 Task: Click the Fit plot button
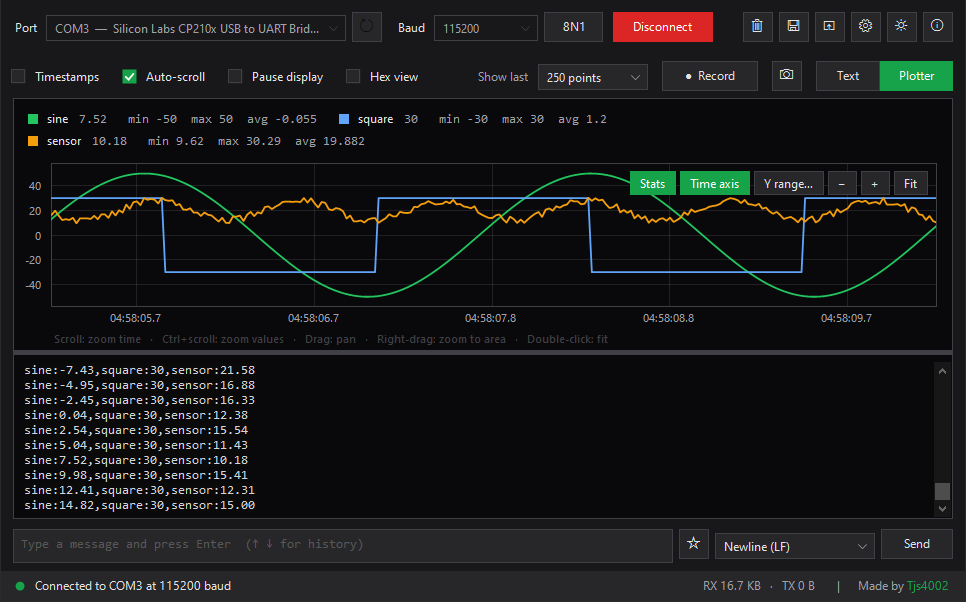[911, 184]
